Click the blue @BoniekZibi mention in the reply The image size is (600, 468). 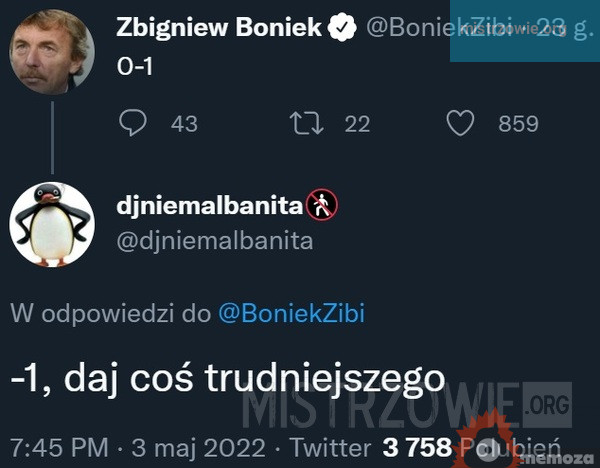(291, 314)
